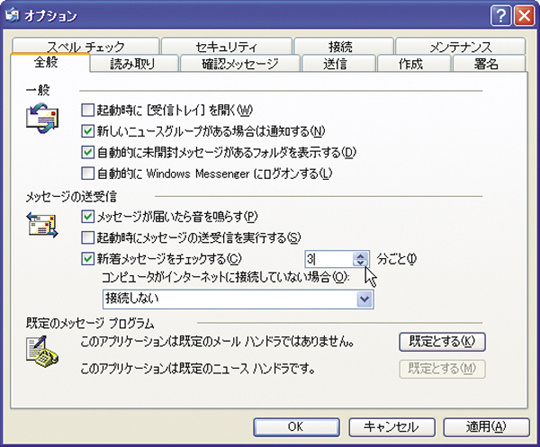
Task: Open the 接続しない dropdown
Action: 238,299
